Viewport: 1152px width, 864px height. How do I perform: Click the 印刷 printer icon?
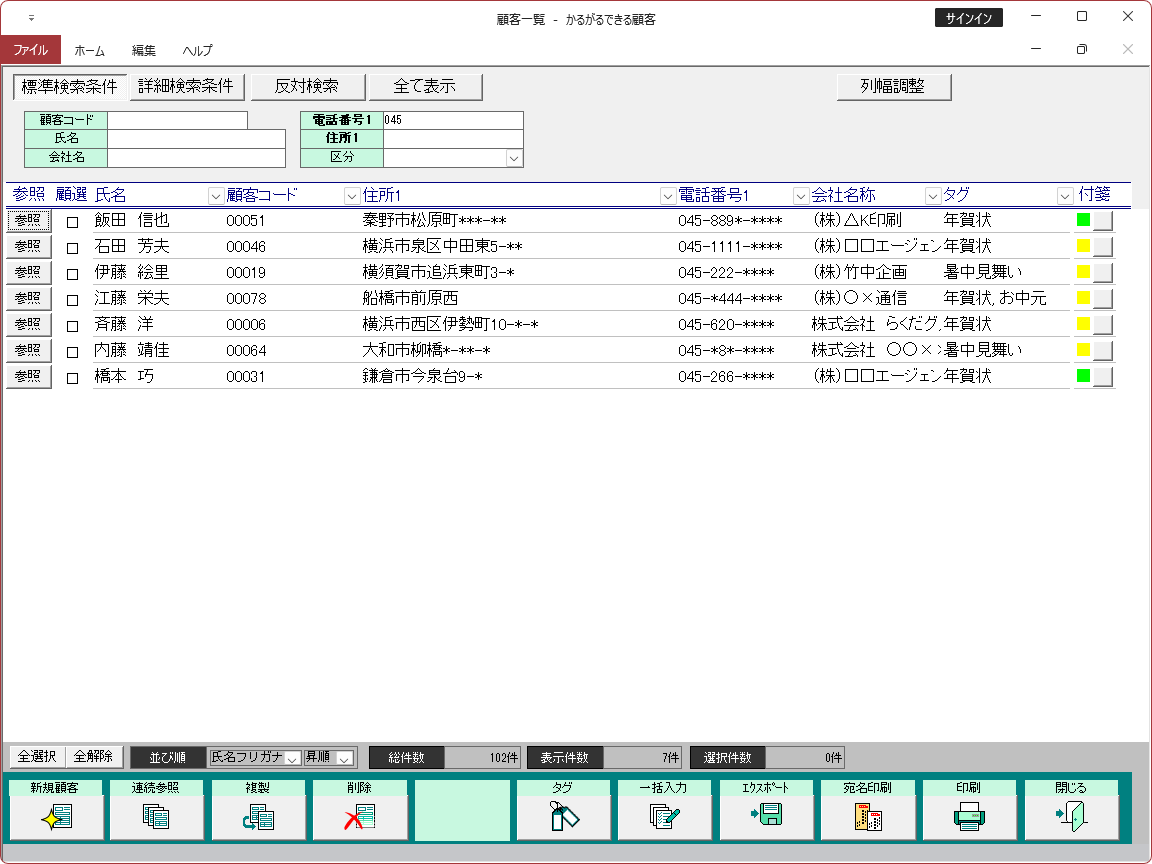click(x=970, y=817)
